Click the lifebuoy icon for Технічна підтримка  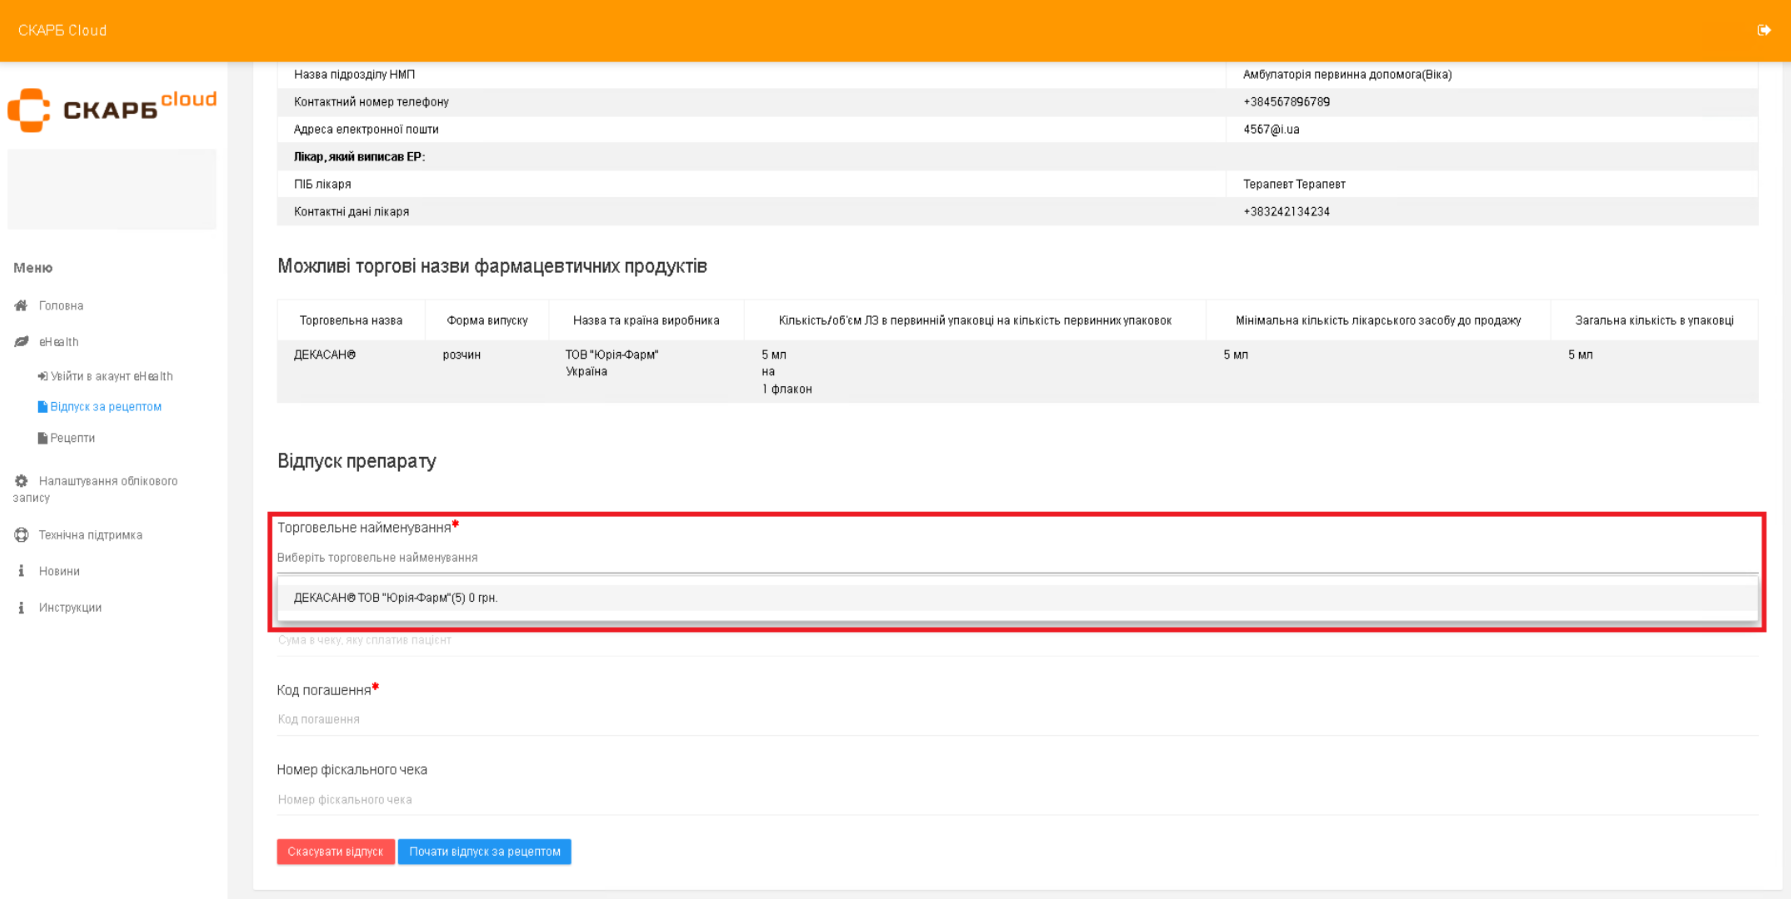point(21,535)
